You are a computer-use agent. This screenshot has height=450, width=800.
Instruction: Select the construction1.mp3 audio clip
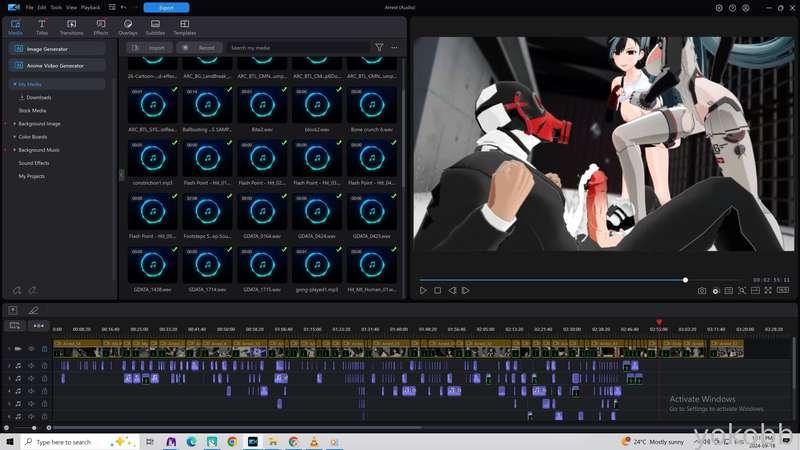pyautogui.click(x=153, y=158)
